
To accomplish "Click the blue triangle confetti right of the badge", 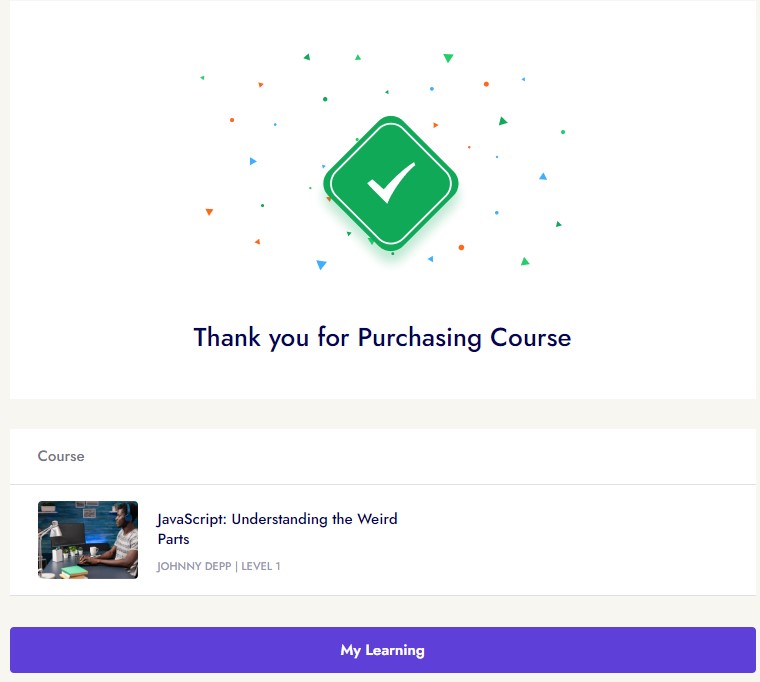I will [x=543, y=177].
